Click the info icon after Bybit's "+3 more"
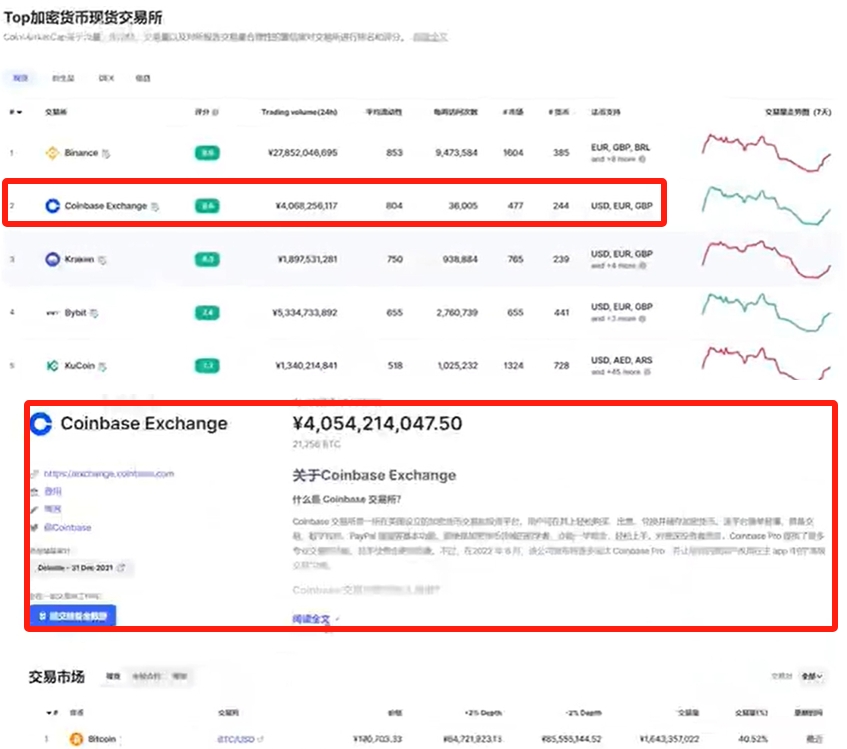 (642, 319)
